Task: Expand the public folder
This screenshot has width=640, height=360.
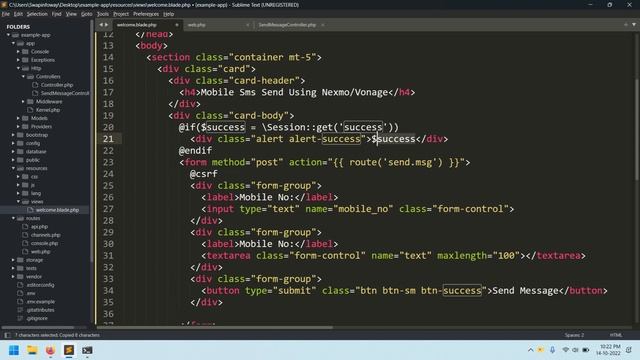Action: coord(13,160)
